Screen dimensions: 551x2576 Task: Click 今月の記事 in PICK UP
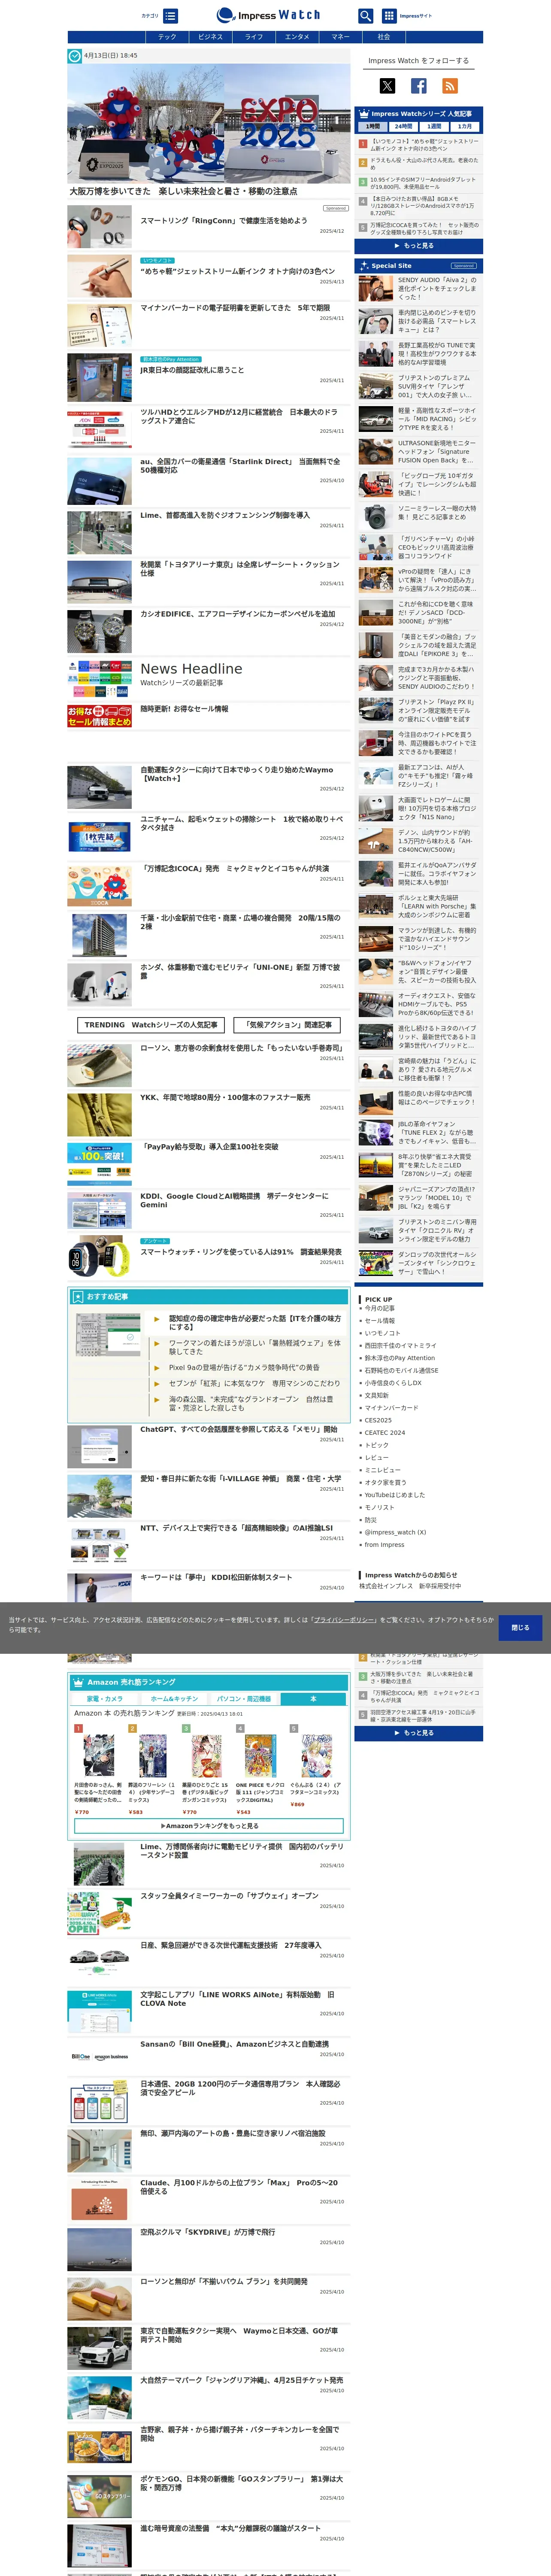(x=380, y=1308)
